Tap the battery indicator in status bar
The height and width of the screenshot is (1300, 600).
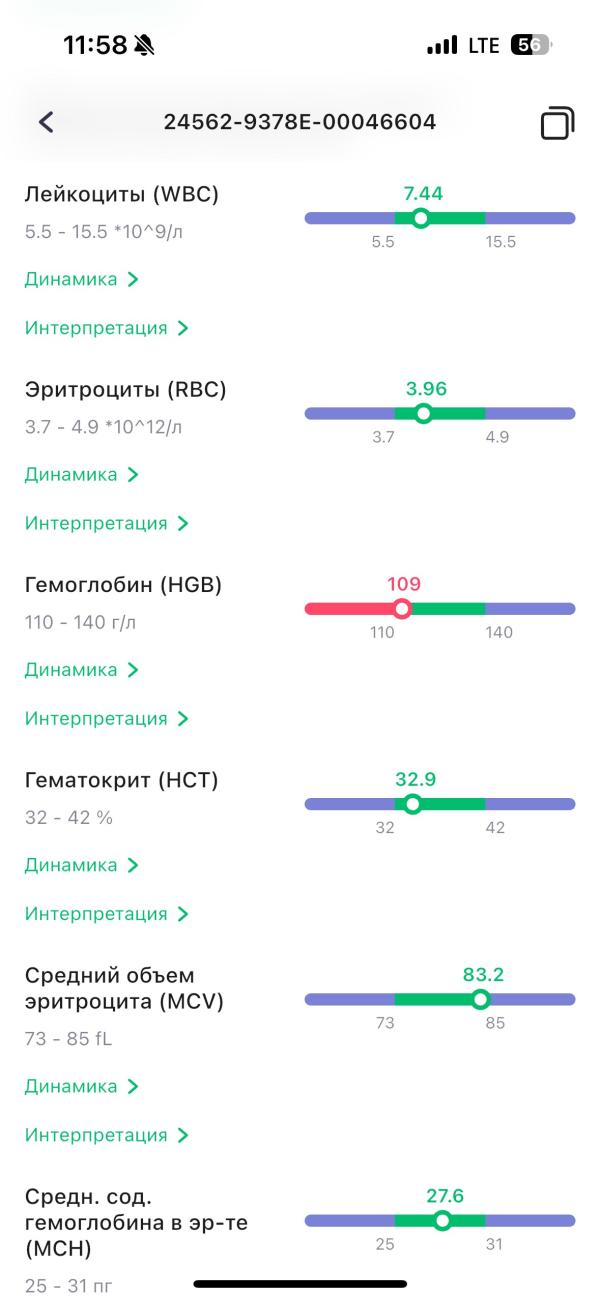pos(530,45)
